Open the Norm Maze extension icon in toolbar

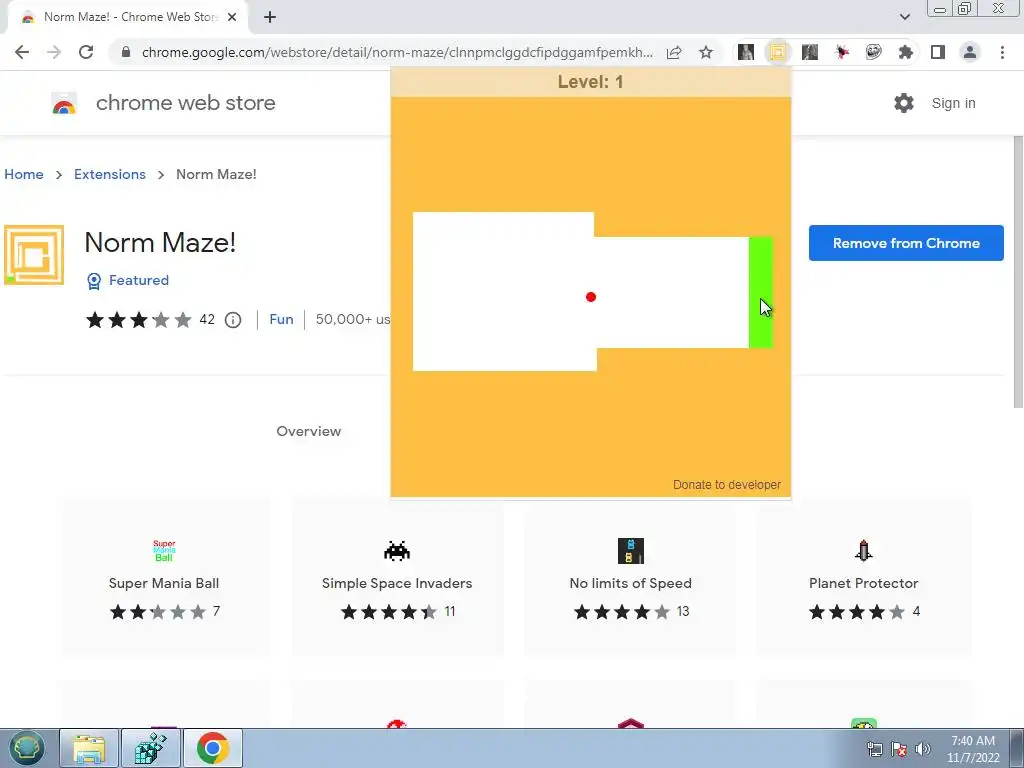click(778, 52)
